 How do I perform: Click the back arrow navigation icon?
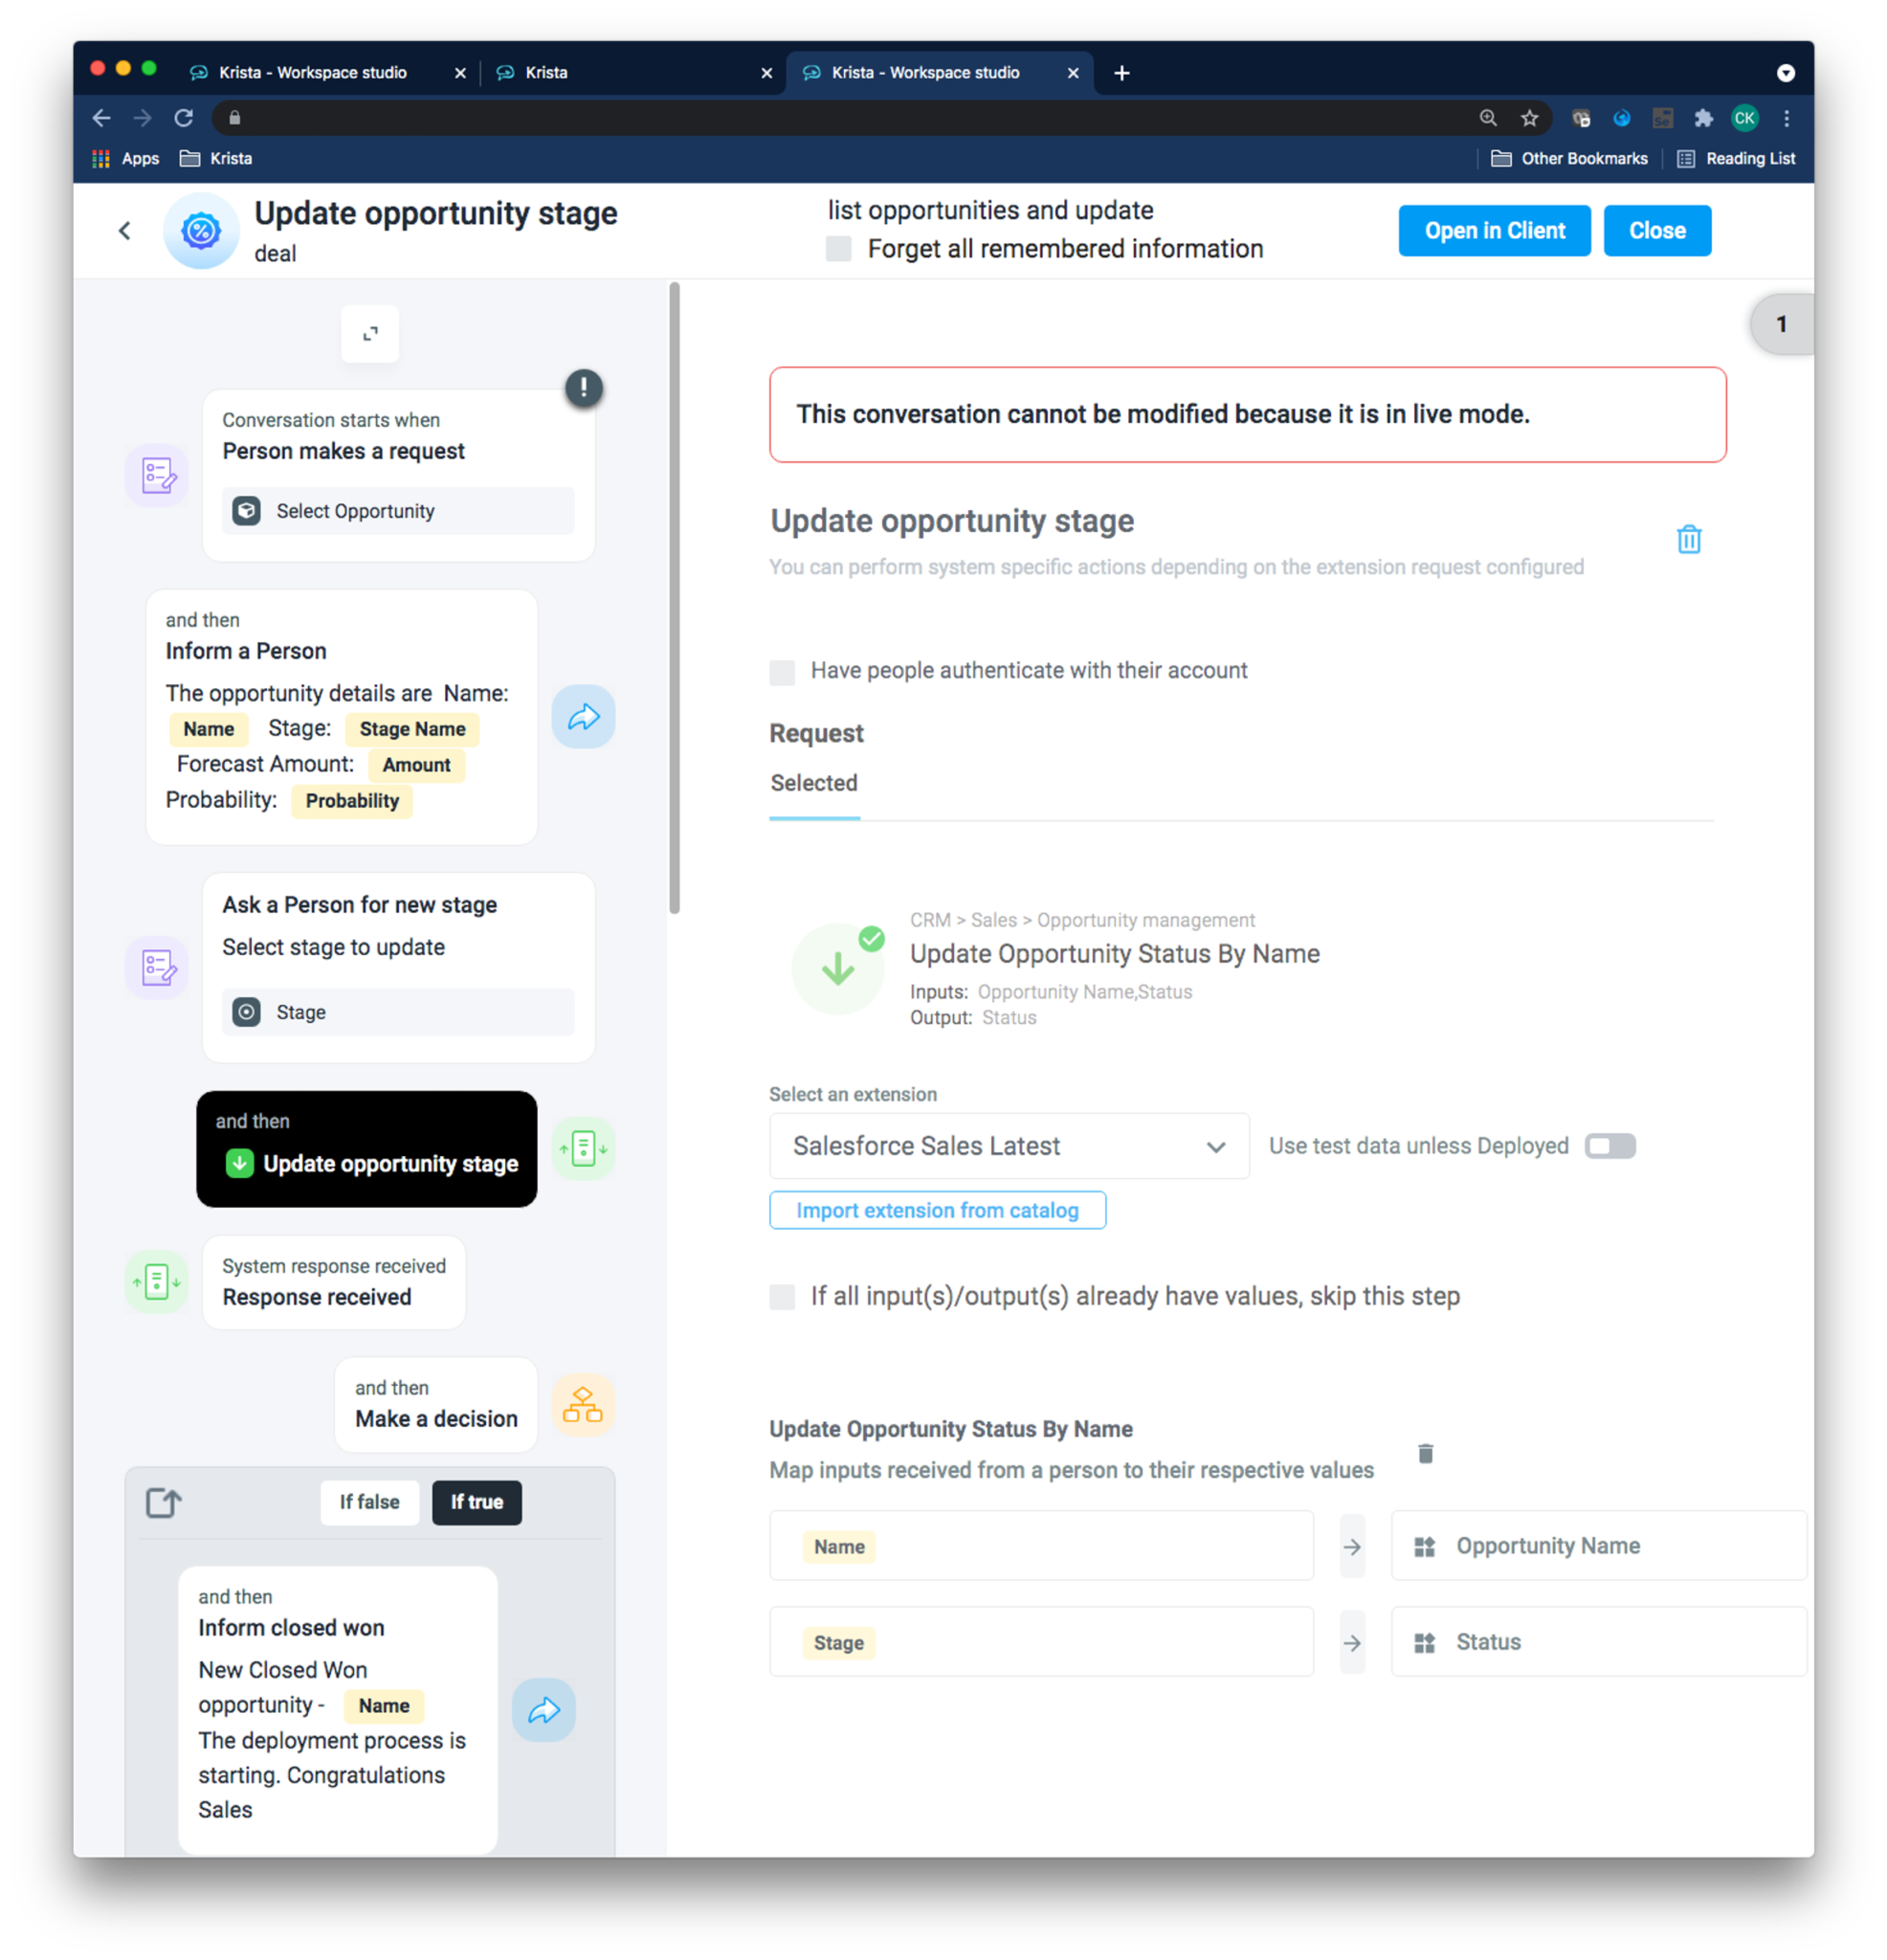(x=126, y=230)
